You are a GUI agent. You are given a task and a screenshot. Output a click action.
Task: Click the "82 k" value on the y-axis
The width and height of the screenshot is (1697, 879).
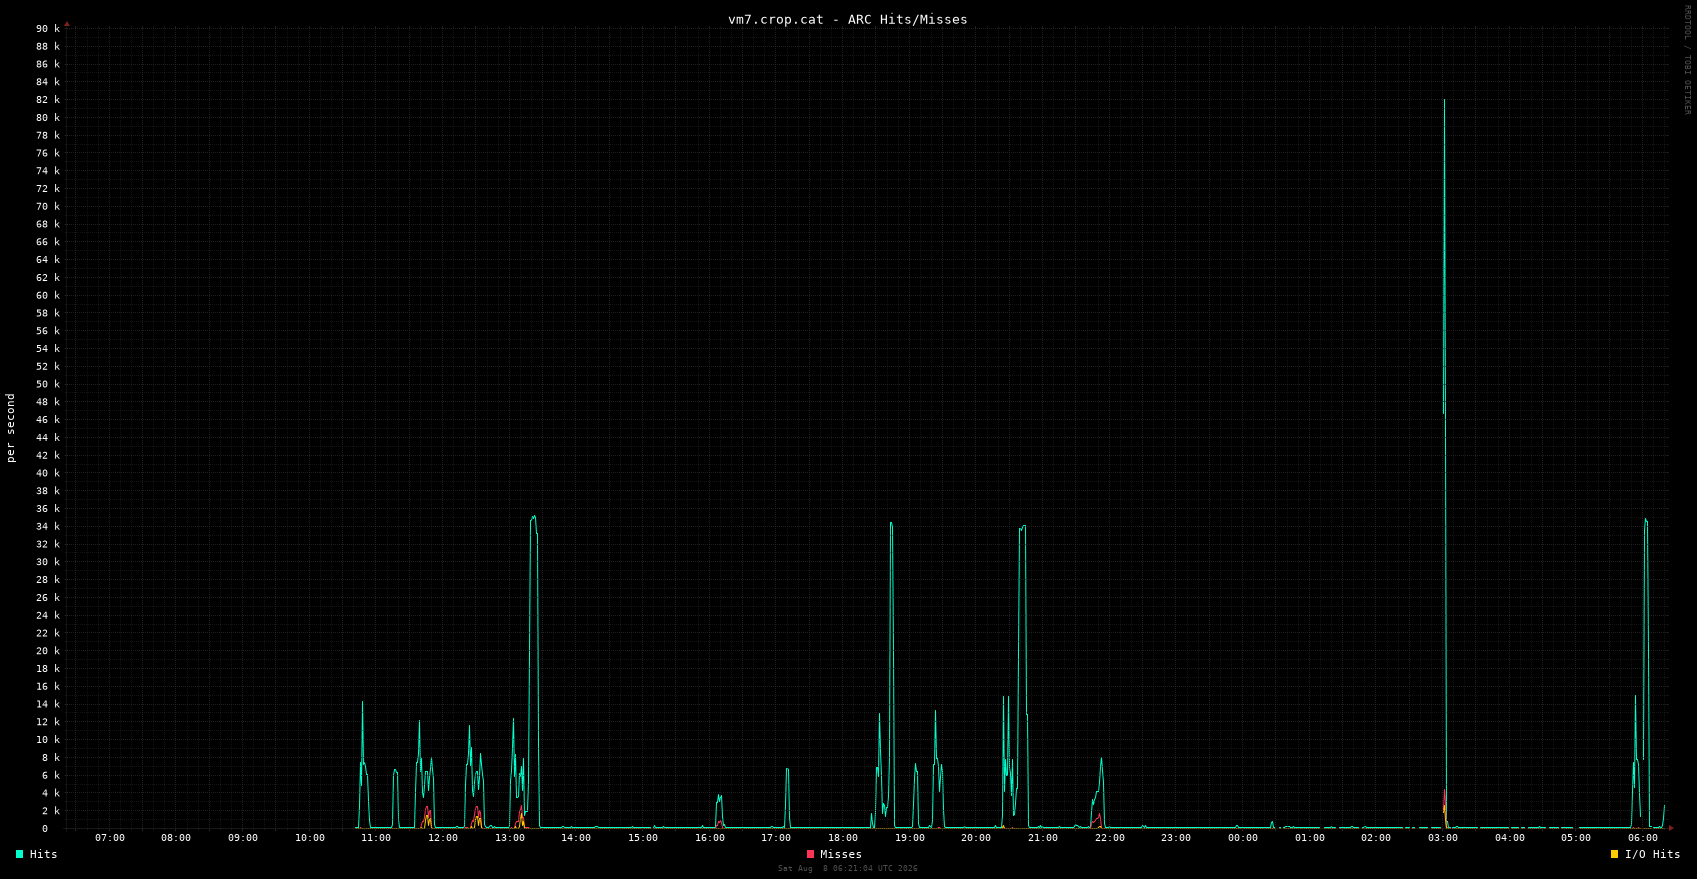pyautogui.click(x=48, y=100)
